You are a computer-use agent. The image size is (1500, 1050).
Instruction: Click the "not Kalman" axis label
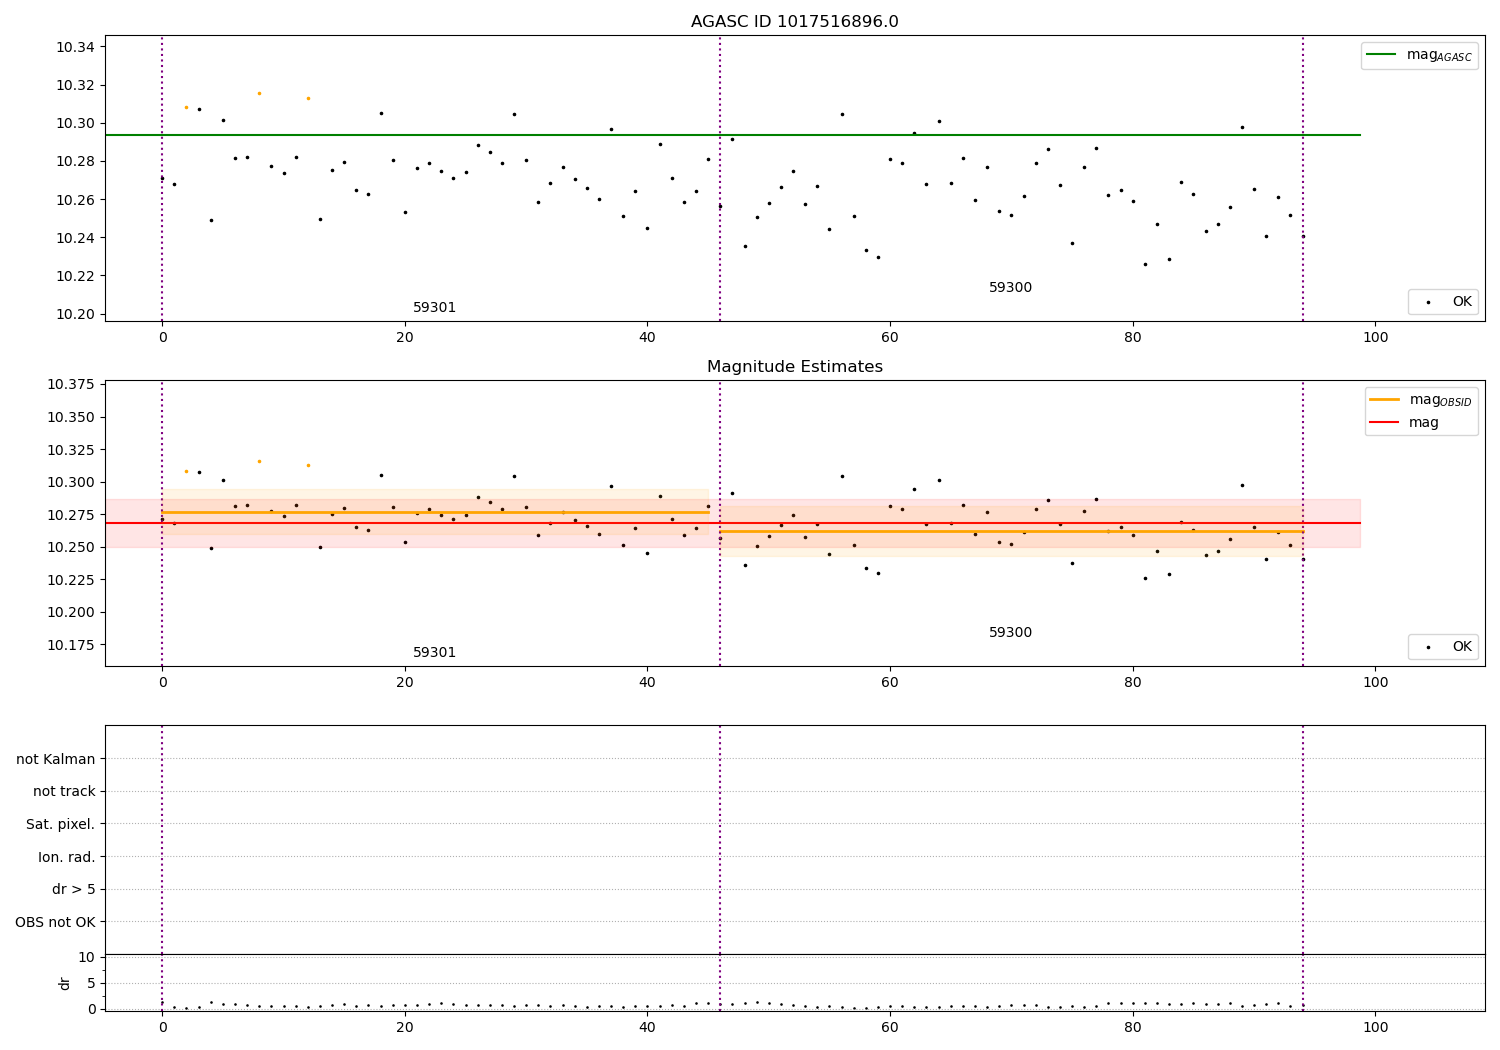point(56,759)
